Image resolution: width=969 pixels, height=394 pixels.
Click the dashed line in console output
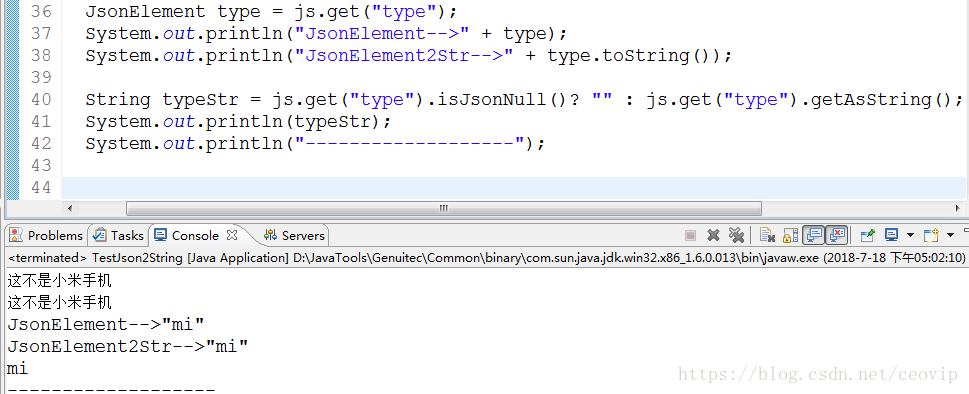pos(111,390)
